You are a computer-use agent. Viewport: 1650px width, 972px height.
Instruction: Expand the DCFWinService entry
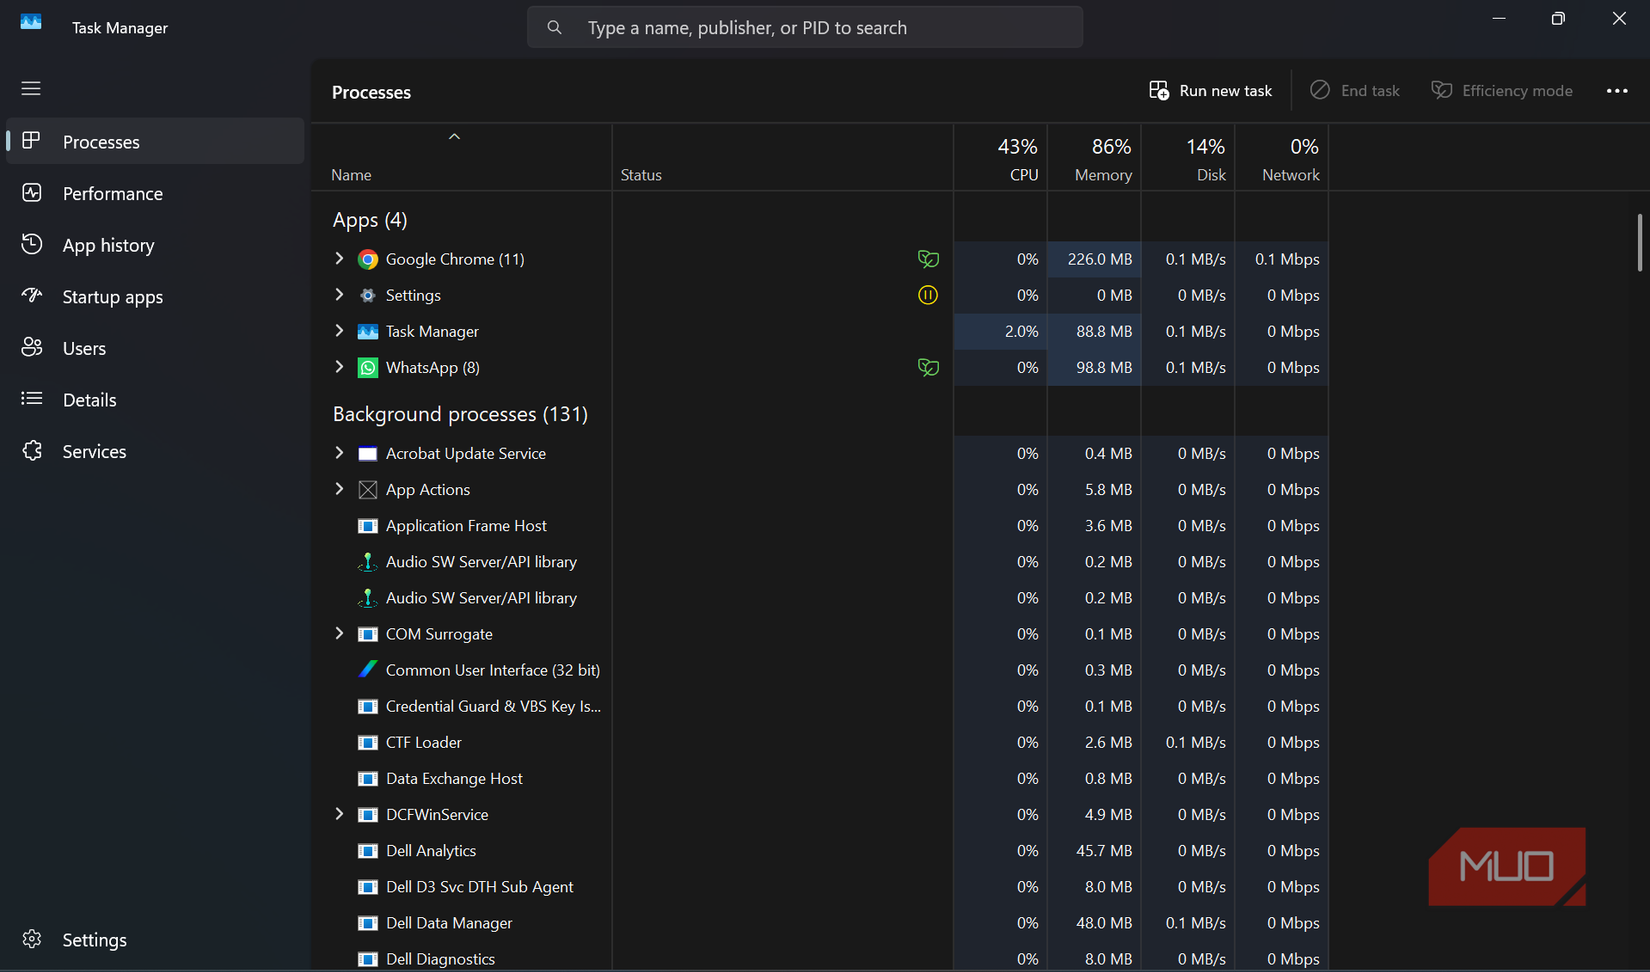coord(339,813)
